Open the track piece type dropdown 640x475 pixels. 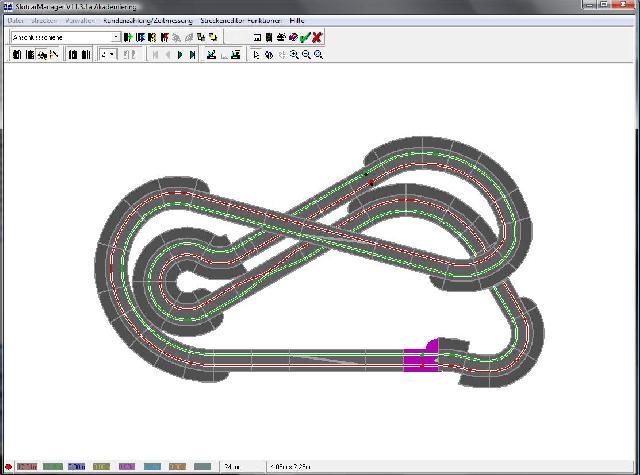(116, 37)
